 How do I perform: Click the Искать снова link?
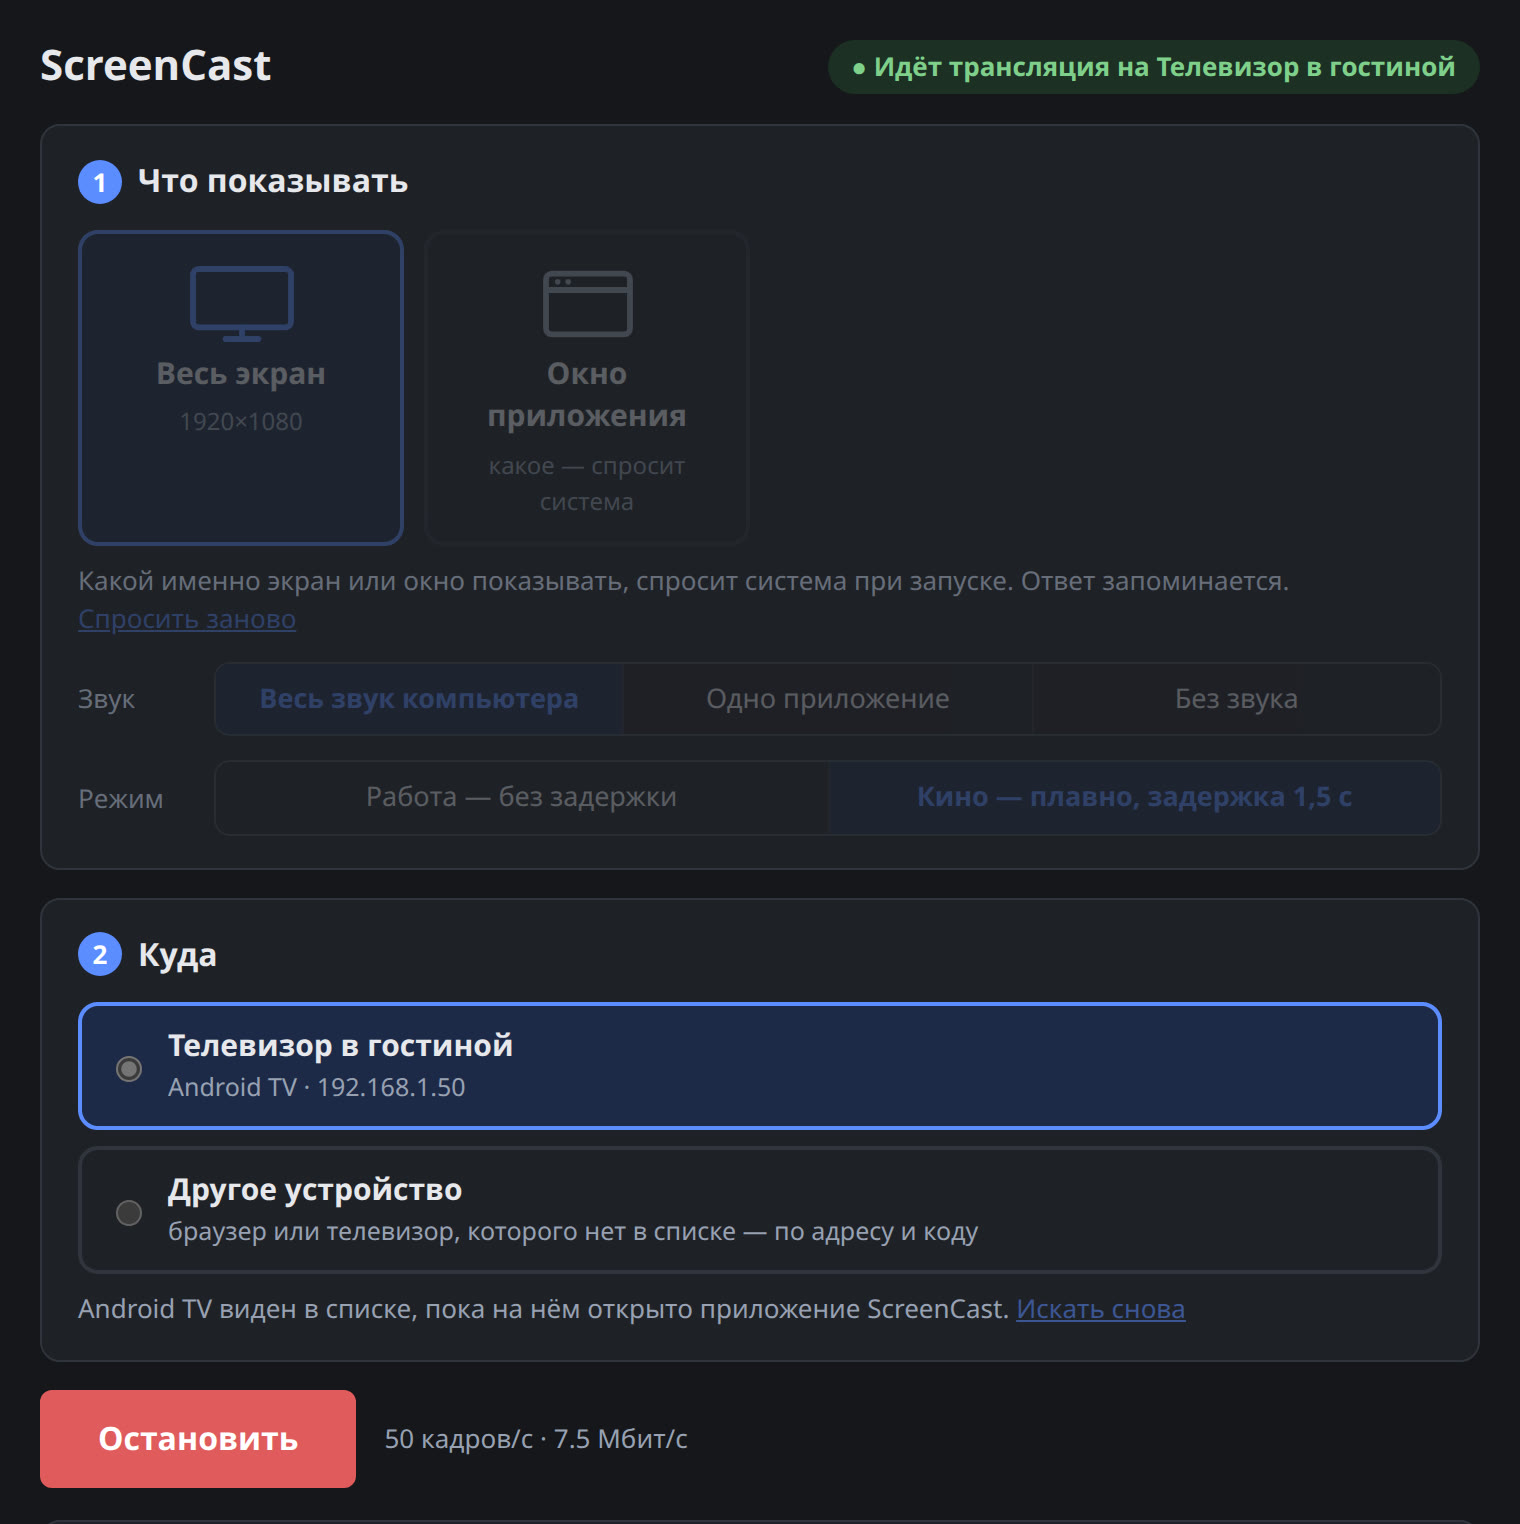[x=1100, y=1309]
